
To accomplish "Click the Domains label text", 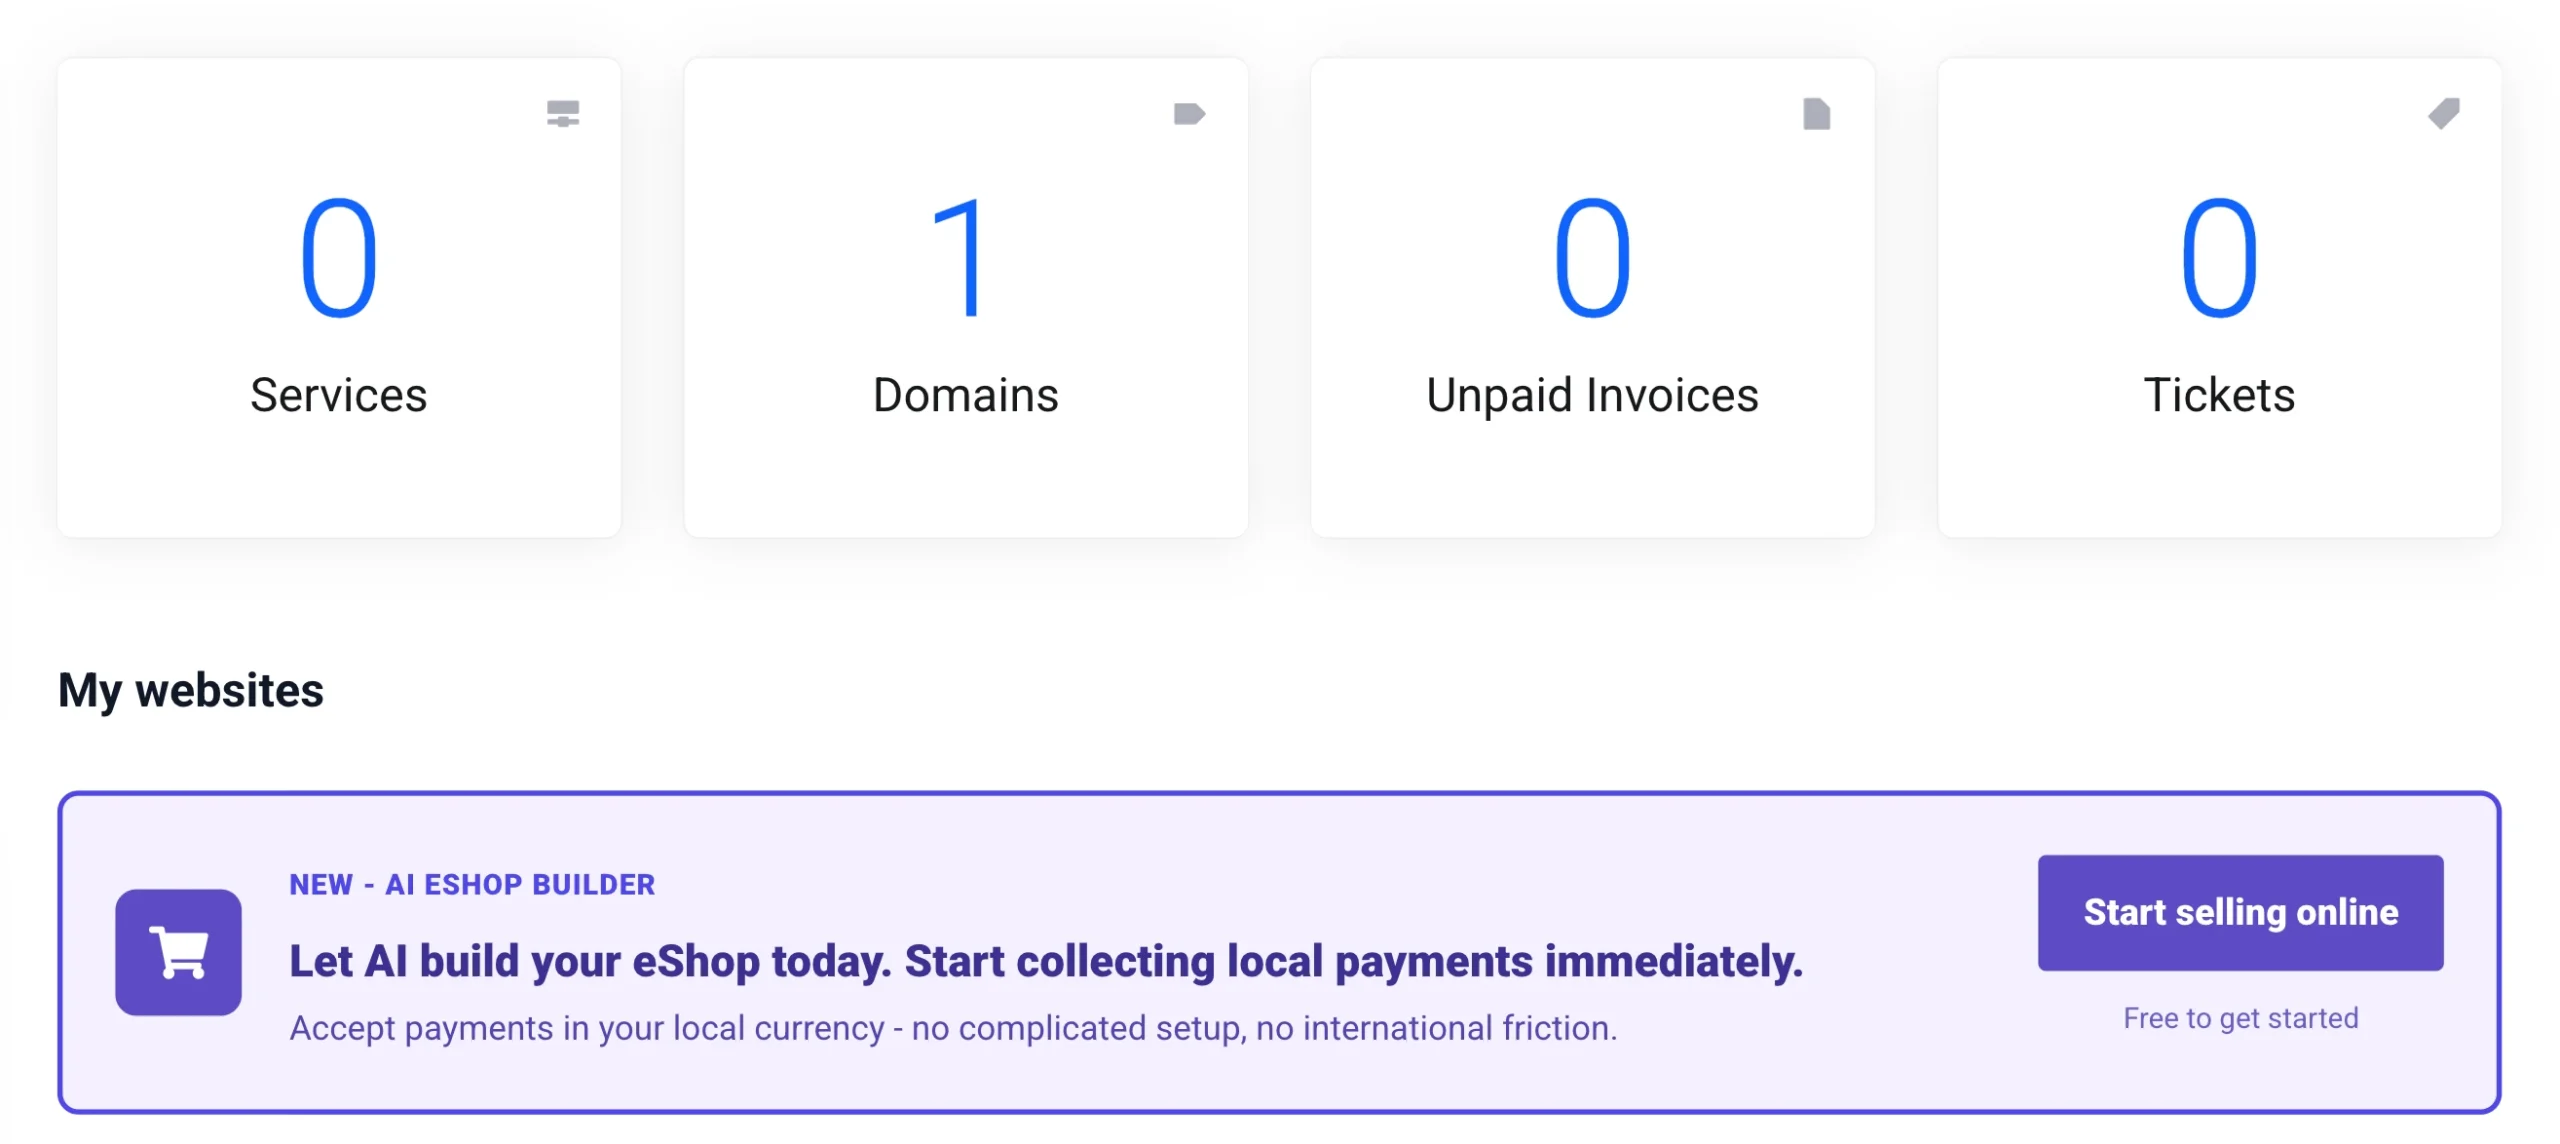I will point(966,395).
